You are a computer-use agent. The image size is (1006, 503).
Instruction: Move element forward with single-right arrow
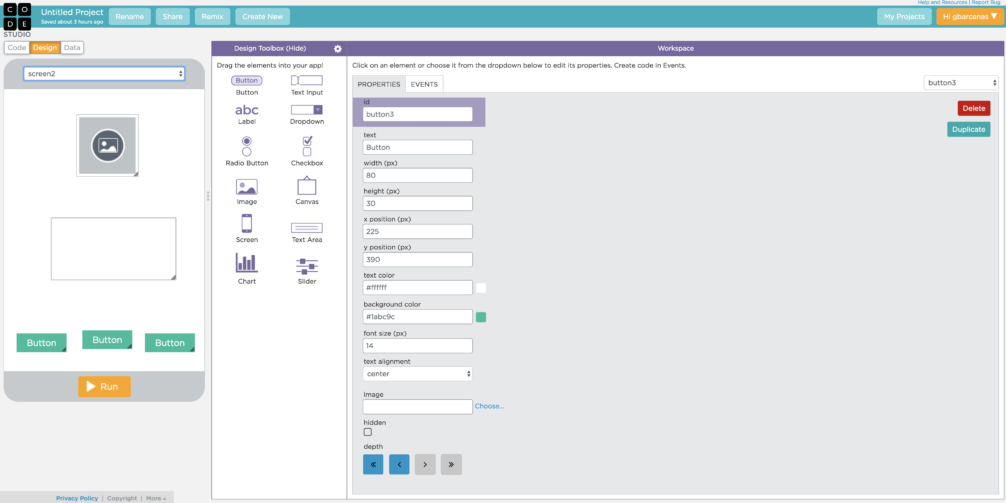(x=425, y=465)
